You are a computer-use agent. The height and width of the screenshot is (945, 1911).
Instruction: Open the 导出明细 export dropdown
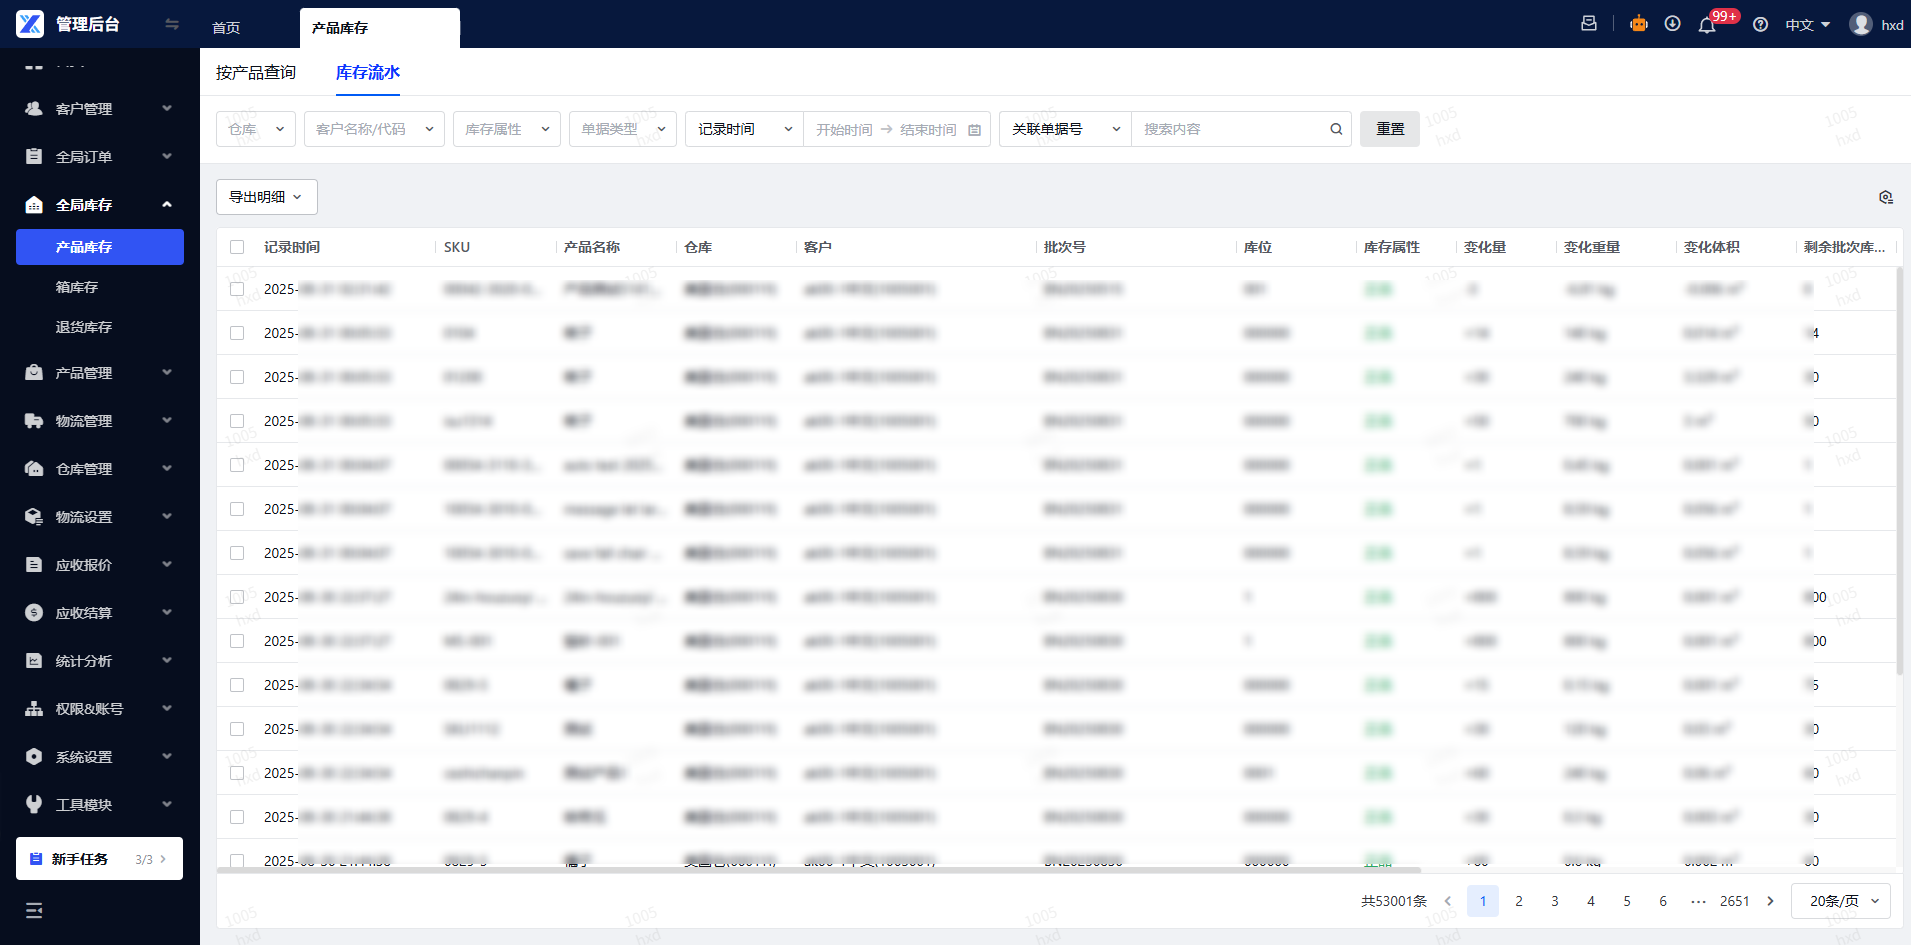(267, 197)
